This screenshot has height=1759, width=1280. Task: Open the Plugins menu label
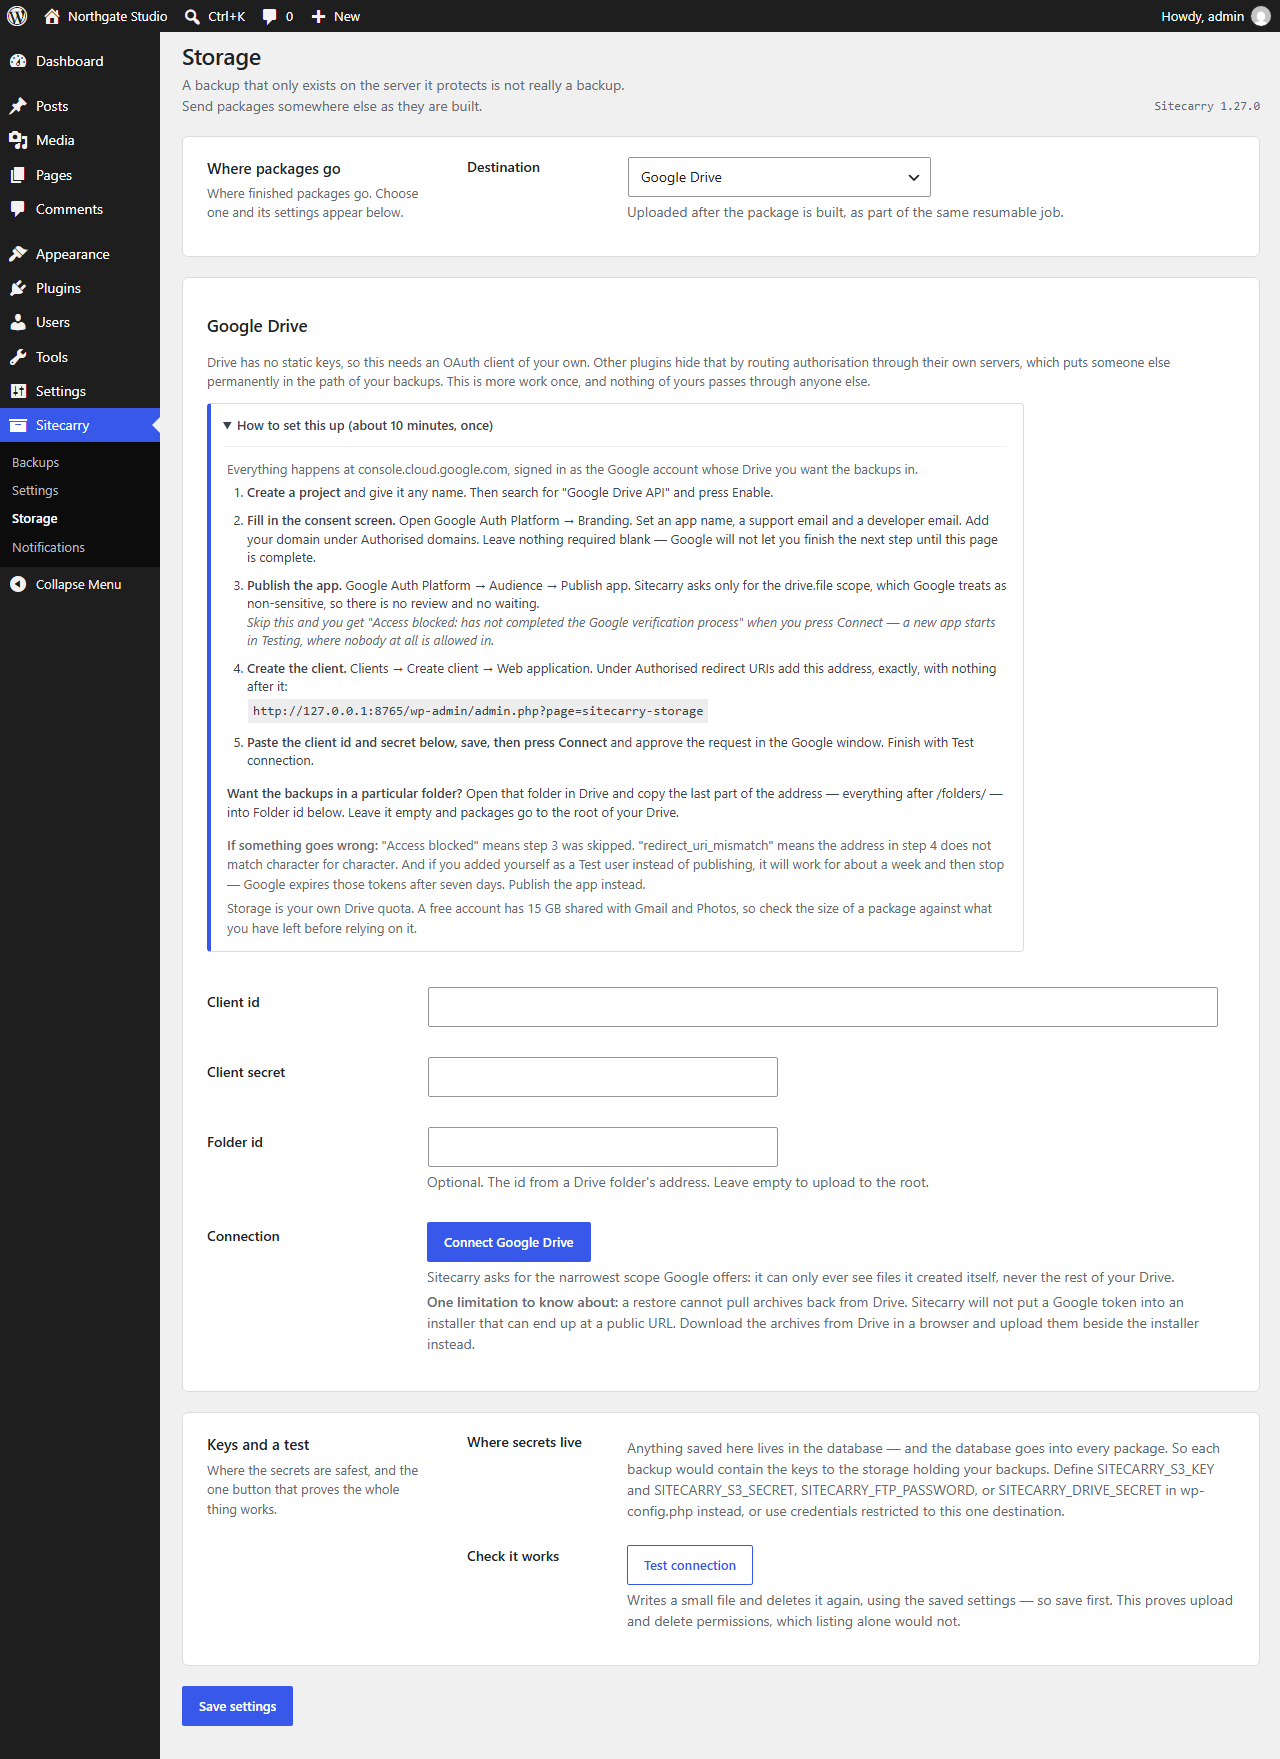[x=58, y=288]
